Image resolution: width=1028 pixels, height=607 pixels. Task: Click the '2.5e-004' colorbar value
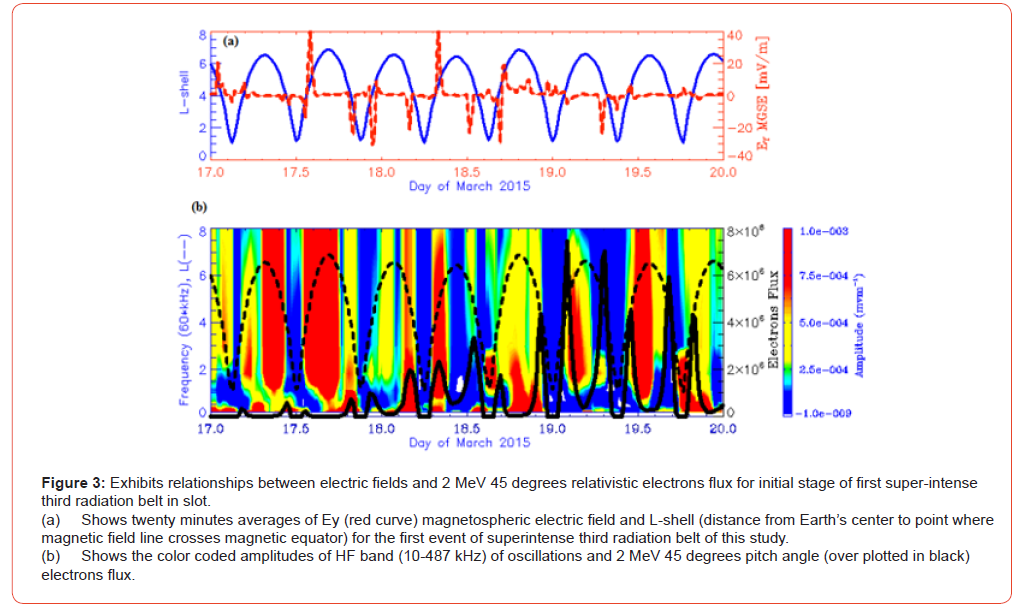[x=824, y=370]
